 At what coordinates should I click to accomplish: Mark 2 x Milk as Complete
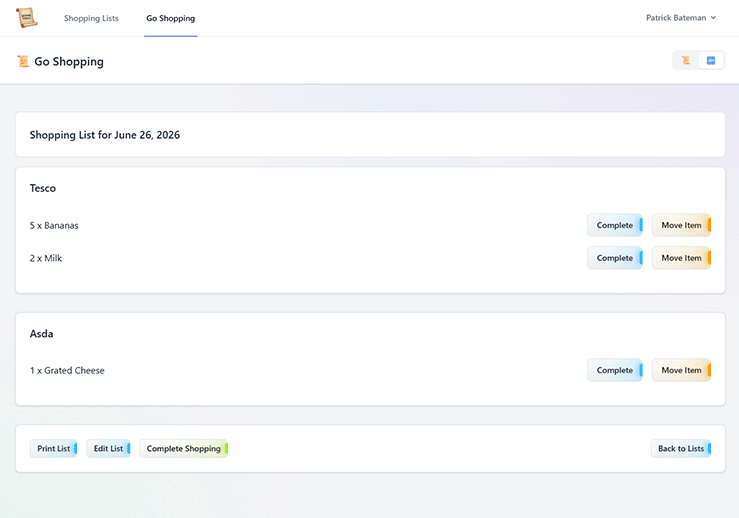[615, 258]
